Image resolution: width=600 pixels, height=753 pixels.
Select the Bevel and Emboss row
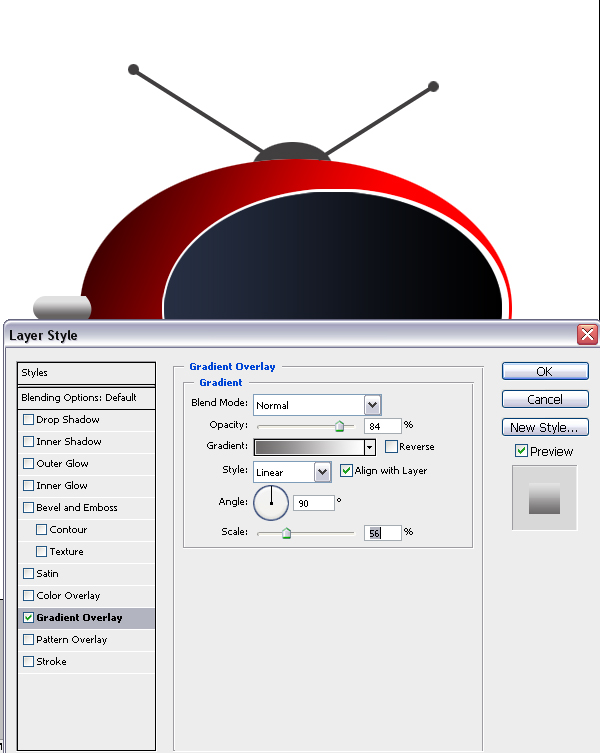coord(77,508)
